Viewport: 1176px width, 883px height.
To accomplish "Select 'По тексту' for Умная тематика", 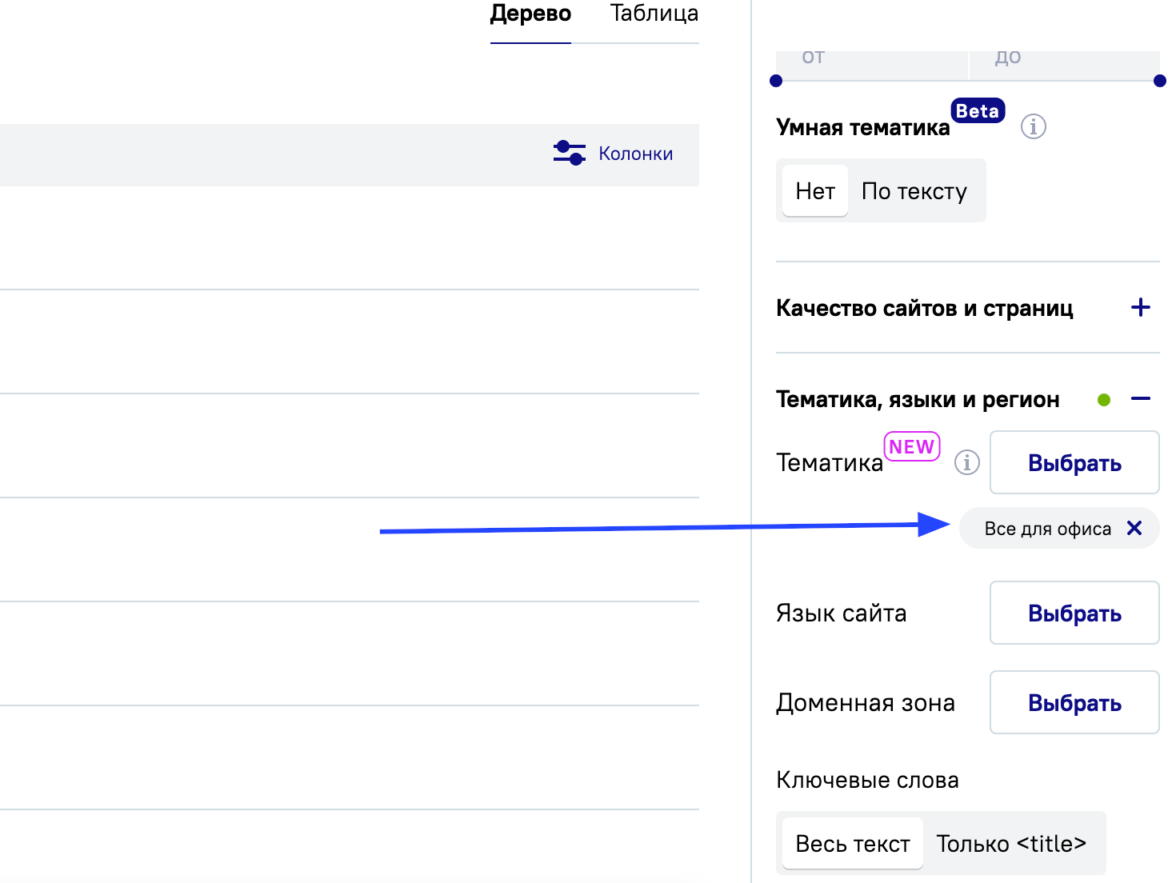I will point(914,191).
